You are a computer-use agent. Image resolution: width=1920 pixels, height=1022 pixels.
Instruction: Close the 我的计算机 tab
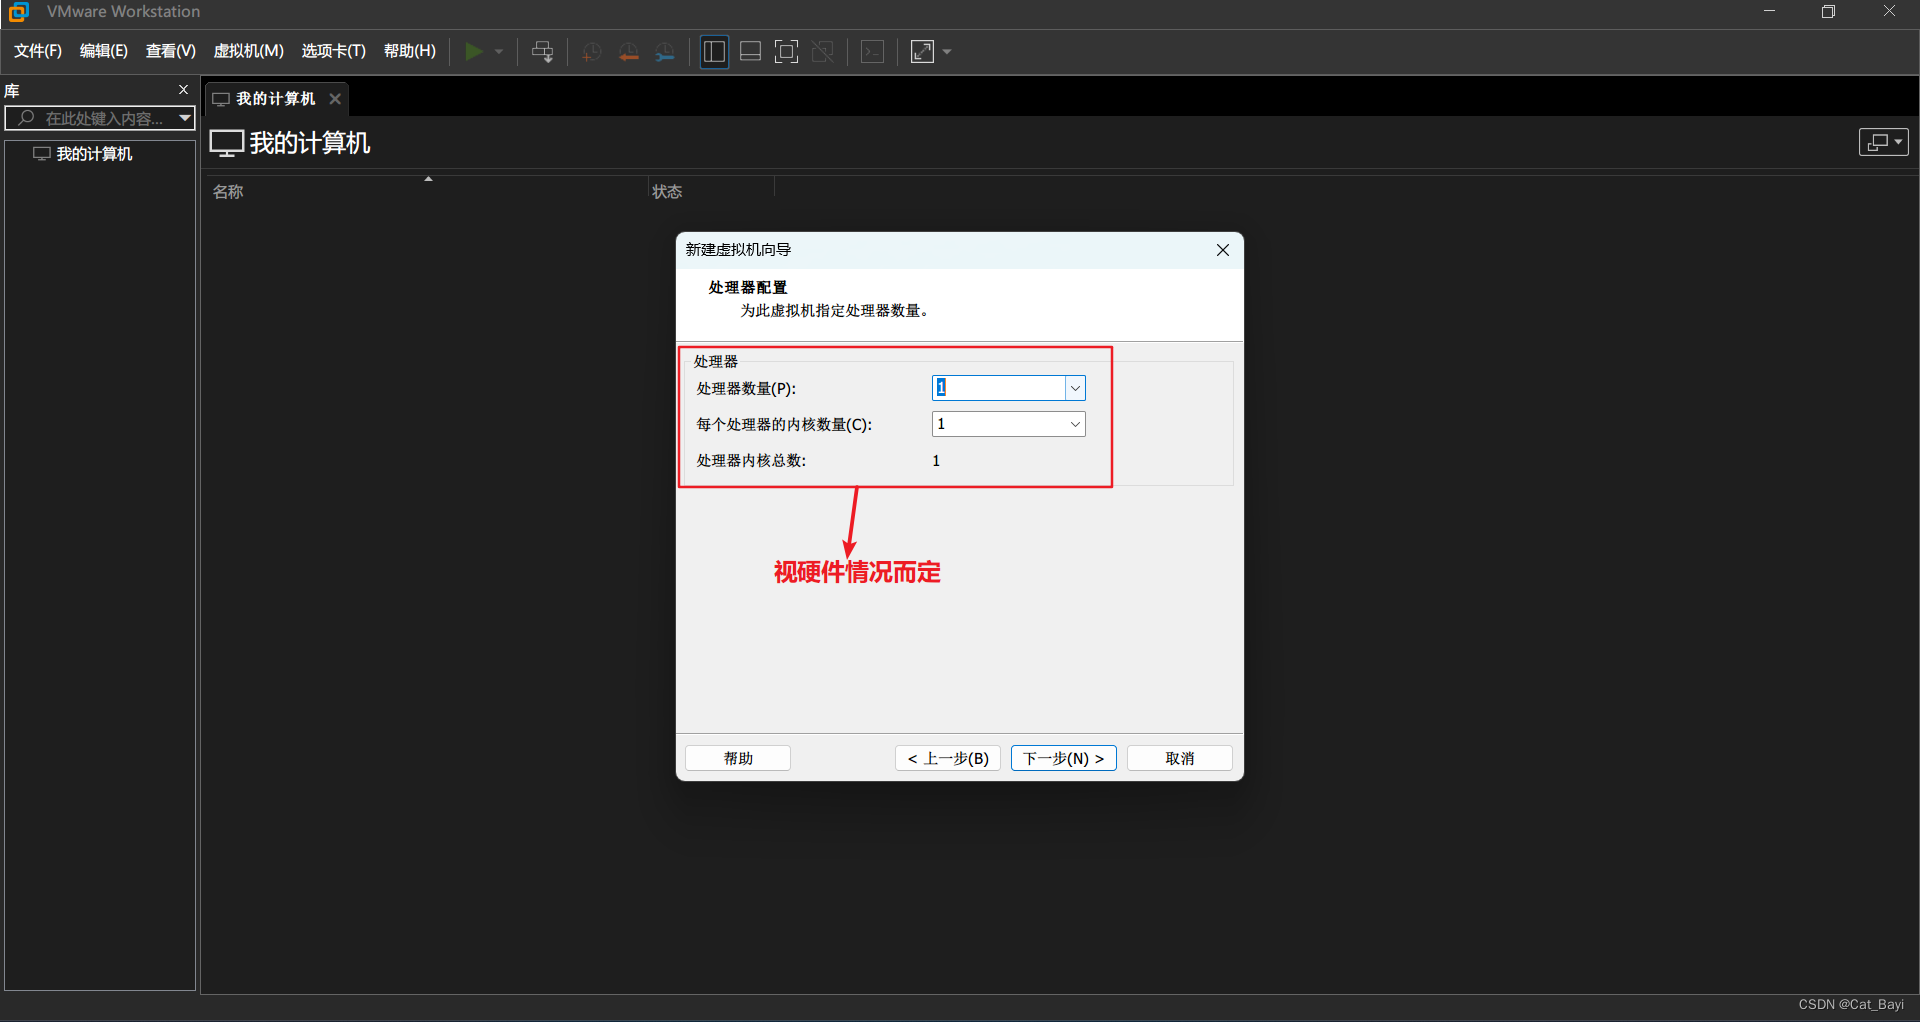click(x=335, y=99)
